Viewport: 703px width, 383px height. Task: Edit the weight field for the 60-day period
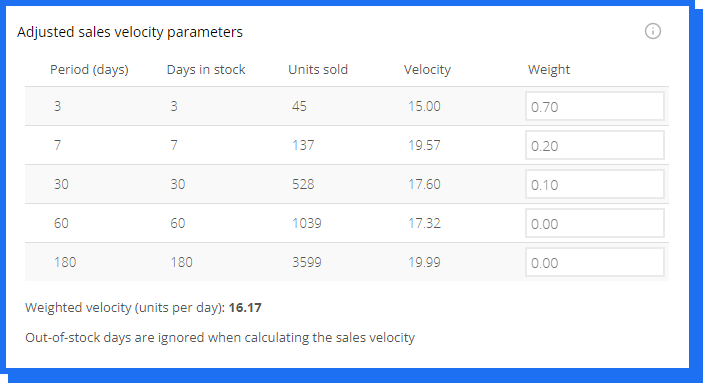pyautogui.click(x=595, y=223)
